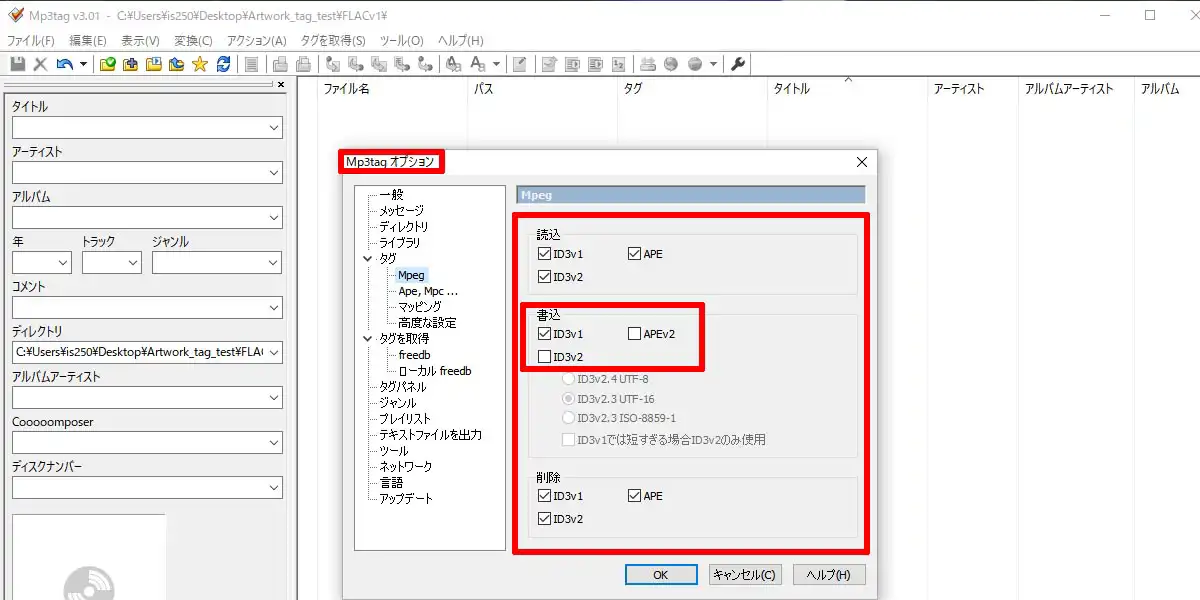Open the ディスクナンバー field dropdown
Viewport: 1200px width, 600px height.
coord(274,488)
